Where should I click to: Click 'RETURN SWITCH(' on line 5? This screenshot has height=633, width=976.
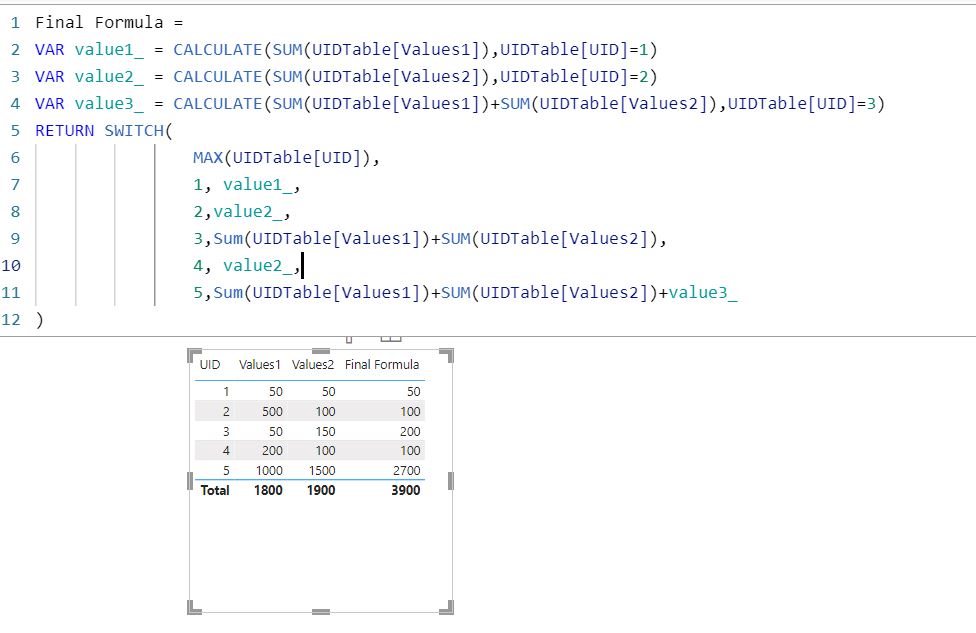click(104, 131)
